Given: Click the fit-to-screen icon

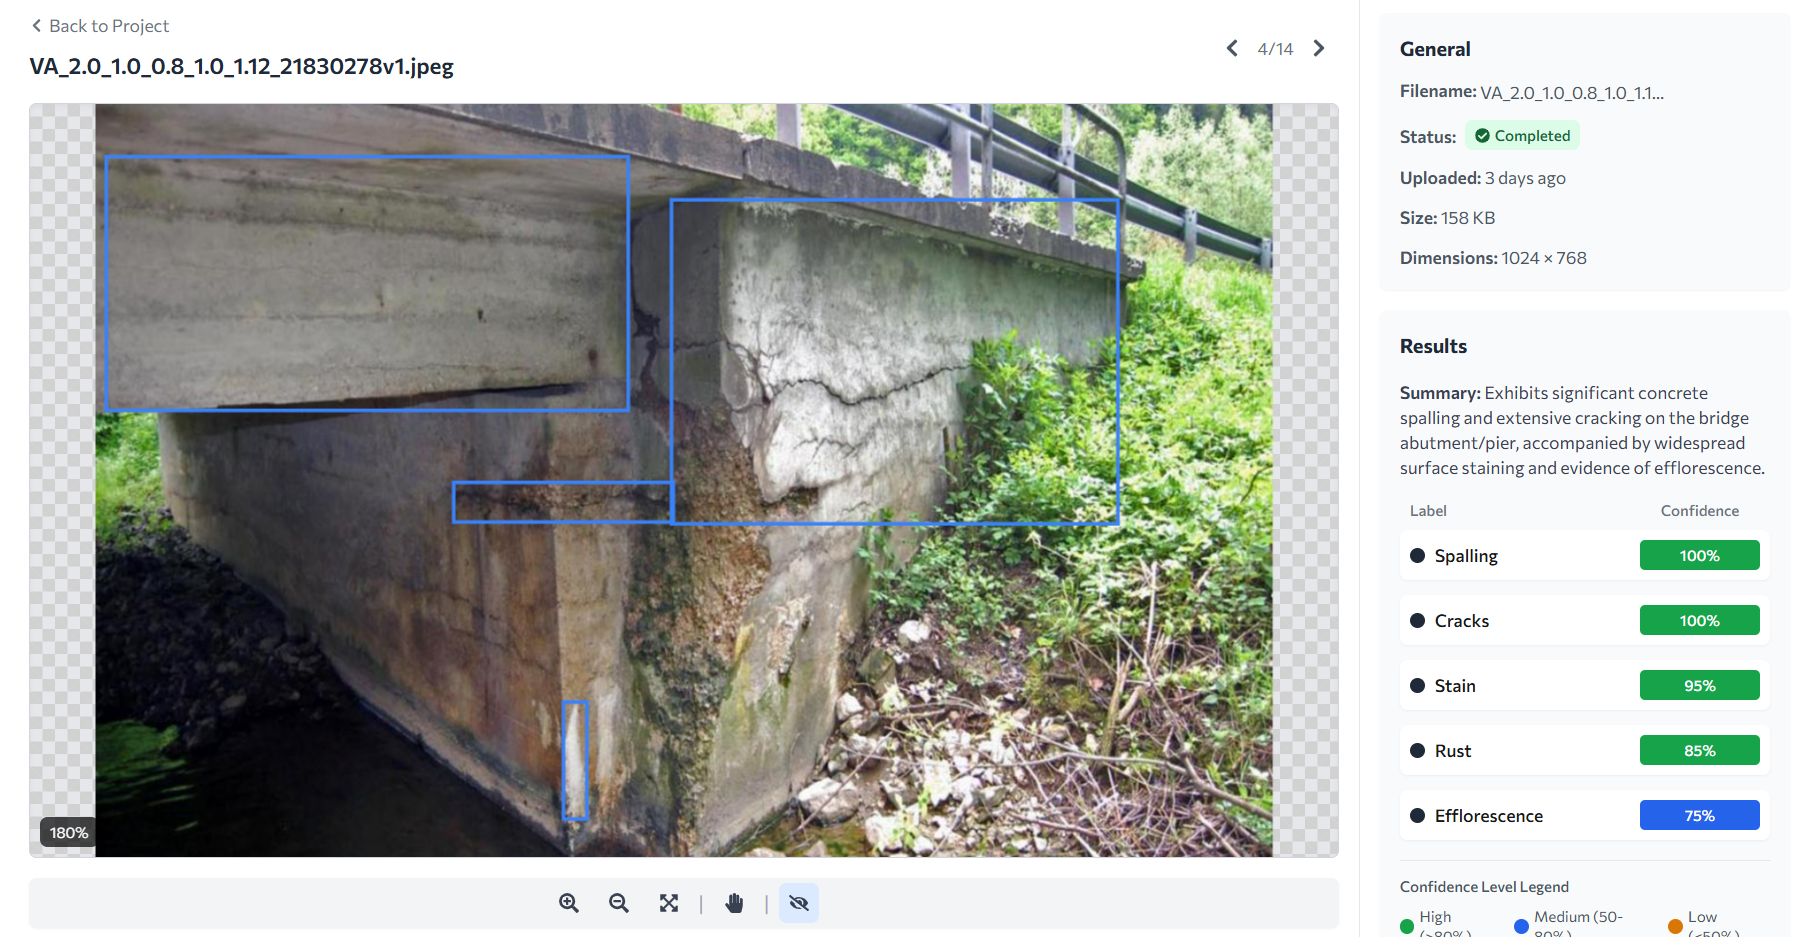Looking at the screenshot, I should pos(669,903).
